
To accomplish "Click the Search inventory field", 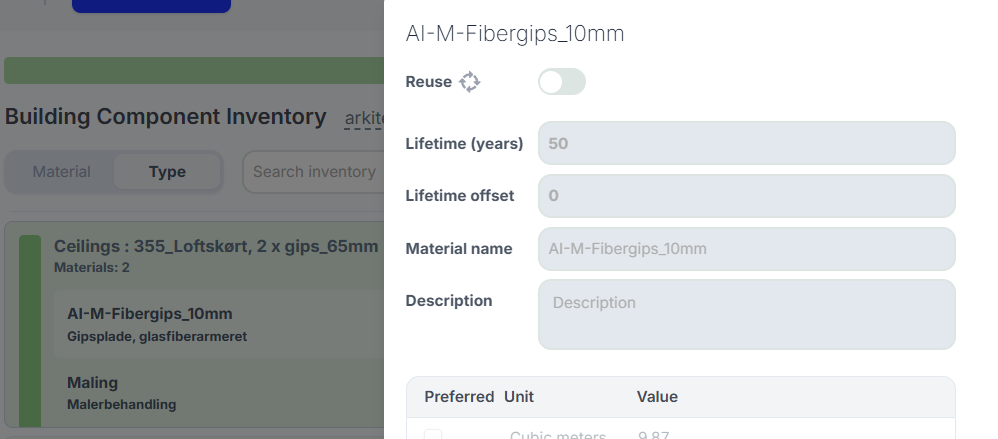I will click(314, 172).
